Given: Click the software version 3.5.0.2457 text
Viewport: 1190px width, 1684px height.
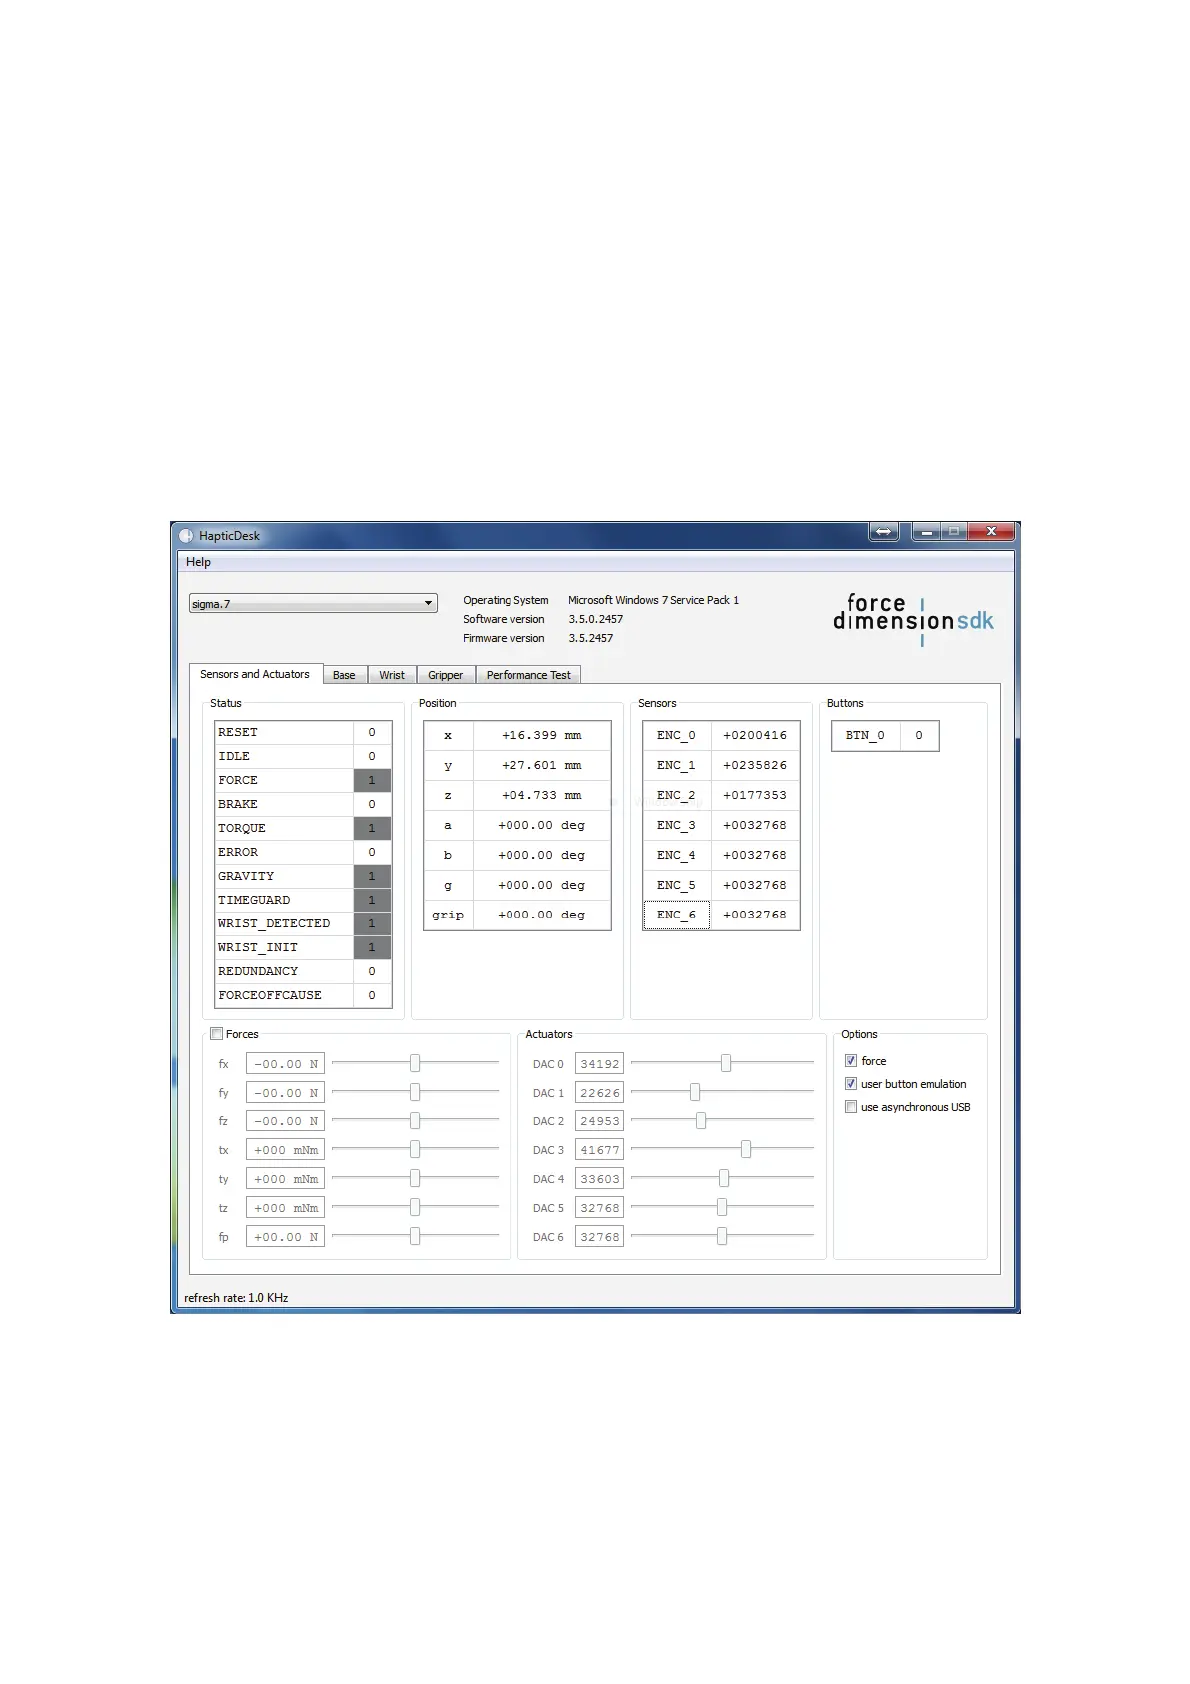Looking at the screenshot, I should coord(596,619).
